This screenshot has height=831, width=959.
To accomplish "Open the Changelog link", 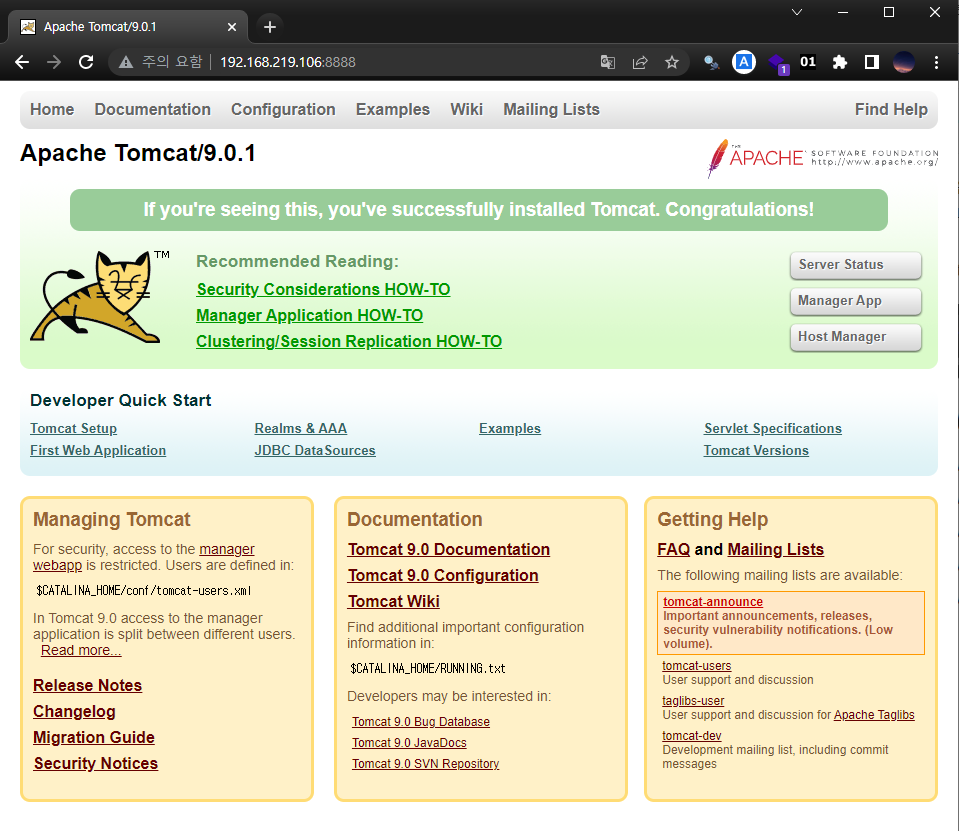I will coord(74,712).
